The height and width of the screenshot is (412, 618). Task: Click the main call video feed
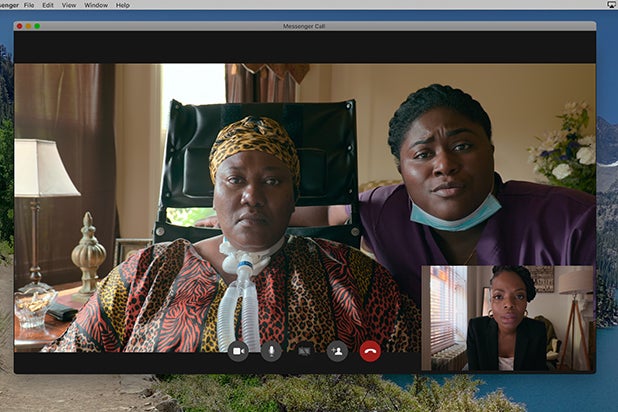coord(305,208)
